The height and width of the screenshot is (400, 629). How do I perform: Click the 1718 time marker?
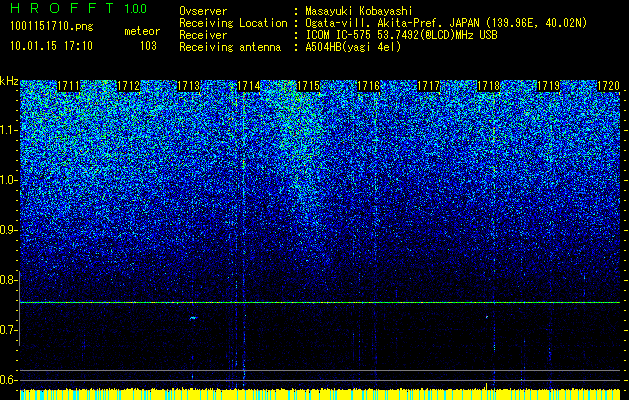point(489,86)
